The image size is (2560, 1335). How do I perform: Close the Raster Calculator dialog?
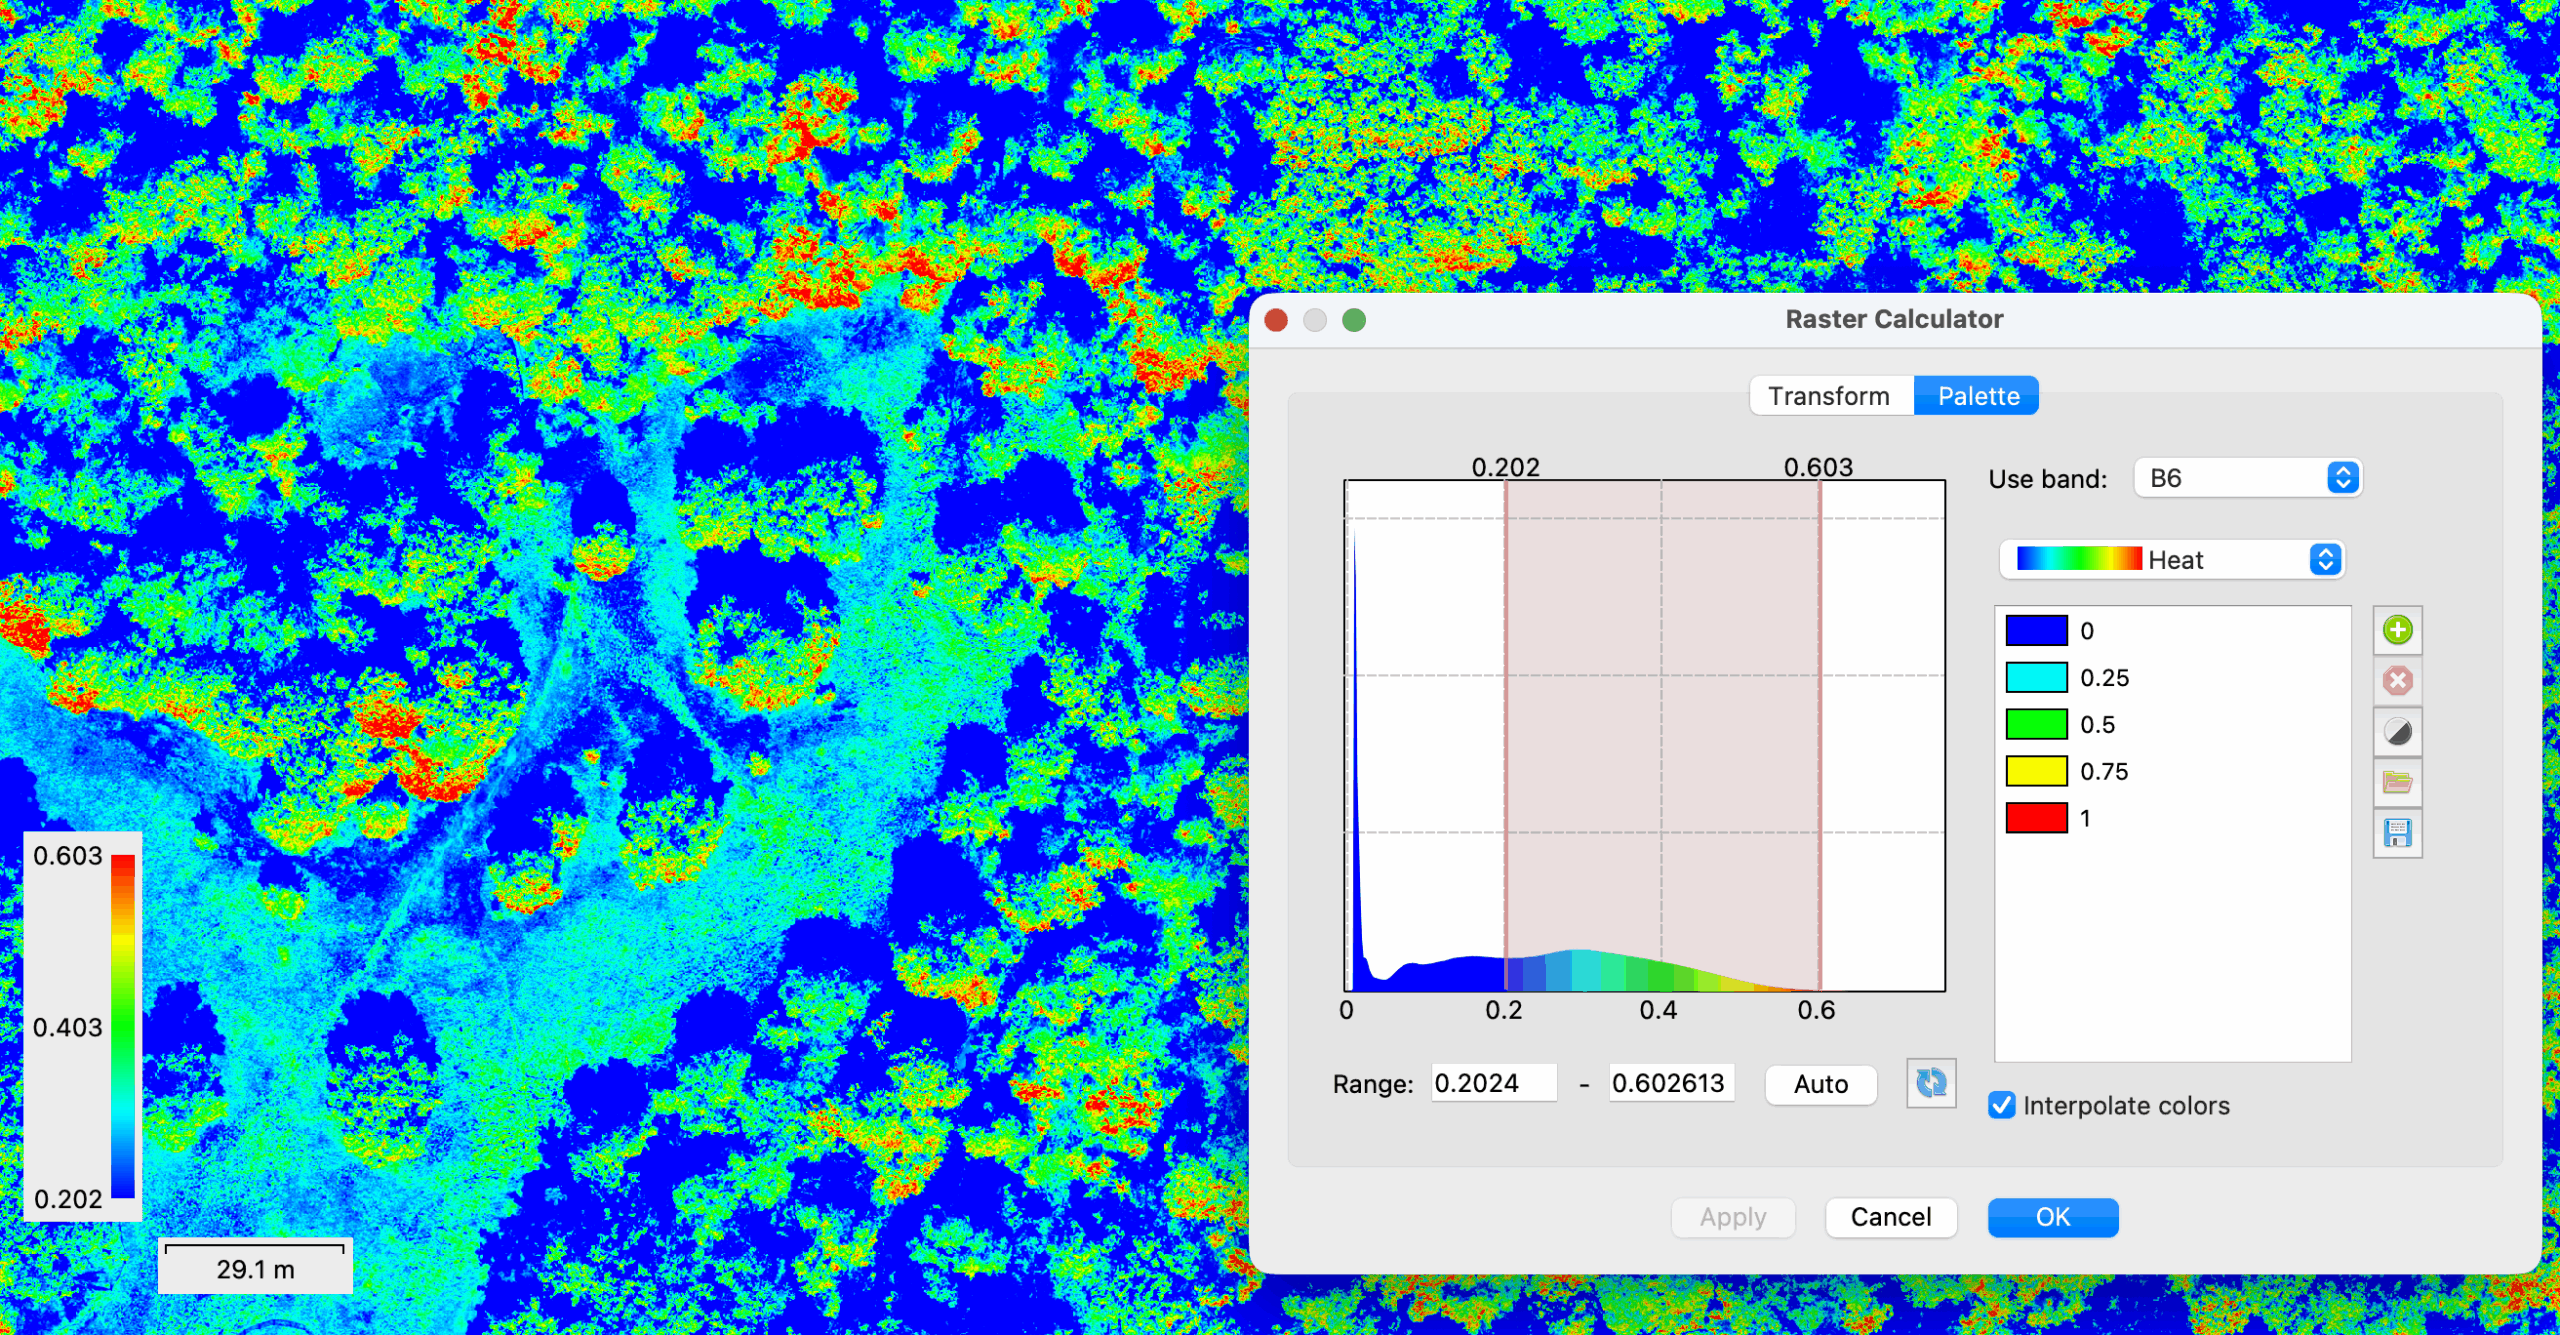(1276, 320)
